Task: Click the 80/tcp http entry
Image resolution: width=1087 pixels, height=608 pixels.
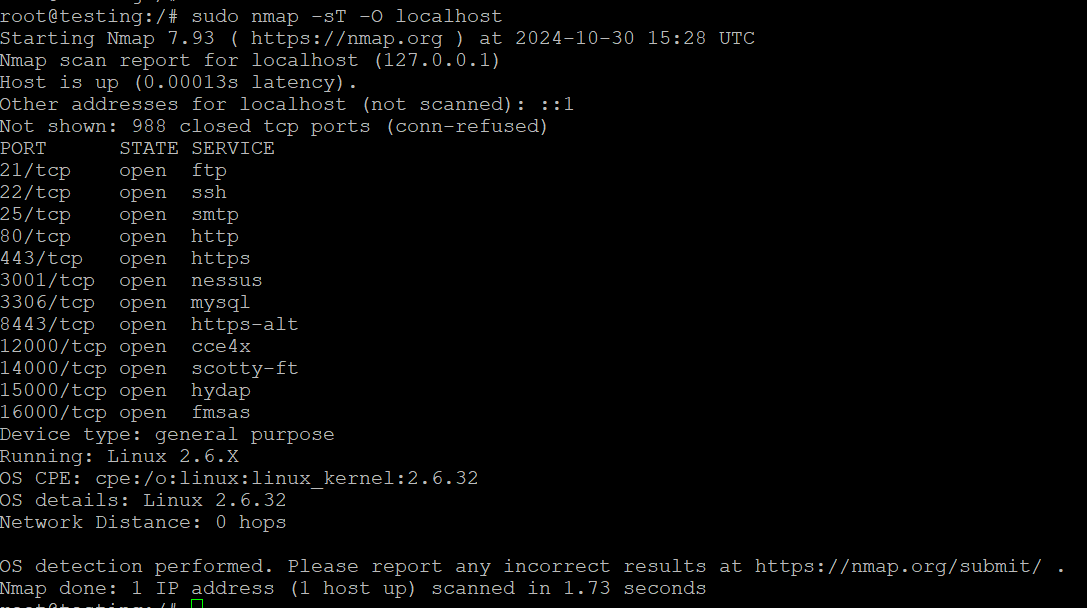Action: pos(119,236)
